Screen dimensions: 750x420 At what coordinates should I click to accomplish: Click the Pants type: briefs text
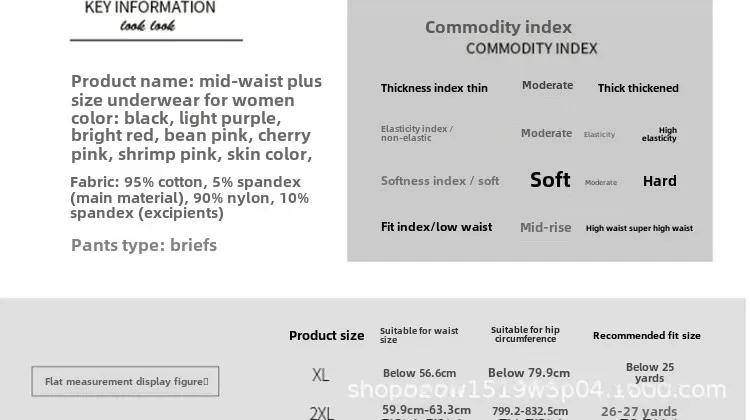click(144, 245)
